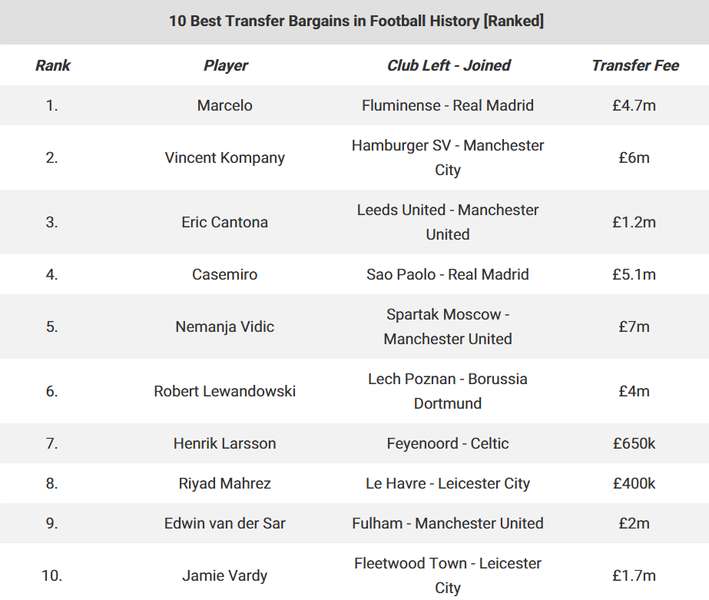Viewport: 709px width, 600px height.
Task: Select the Rank column header
Action: click(53, 66)
